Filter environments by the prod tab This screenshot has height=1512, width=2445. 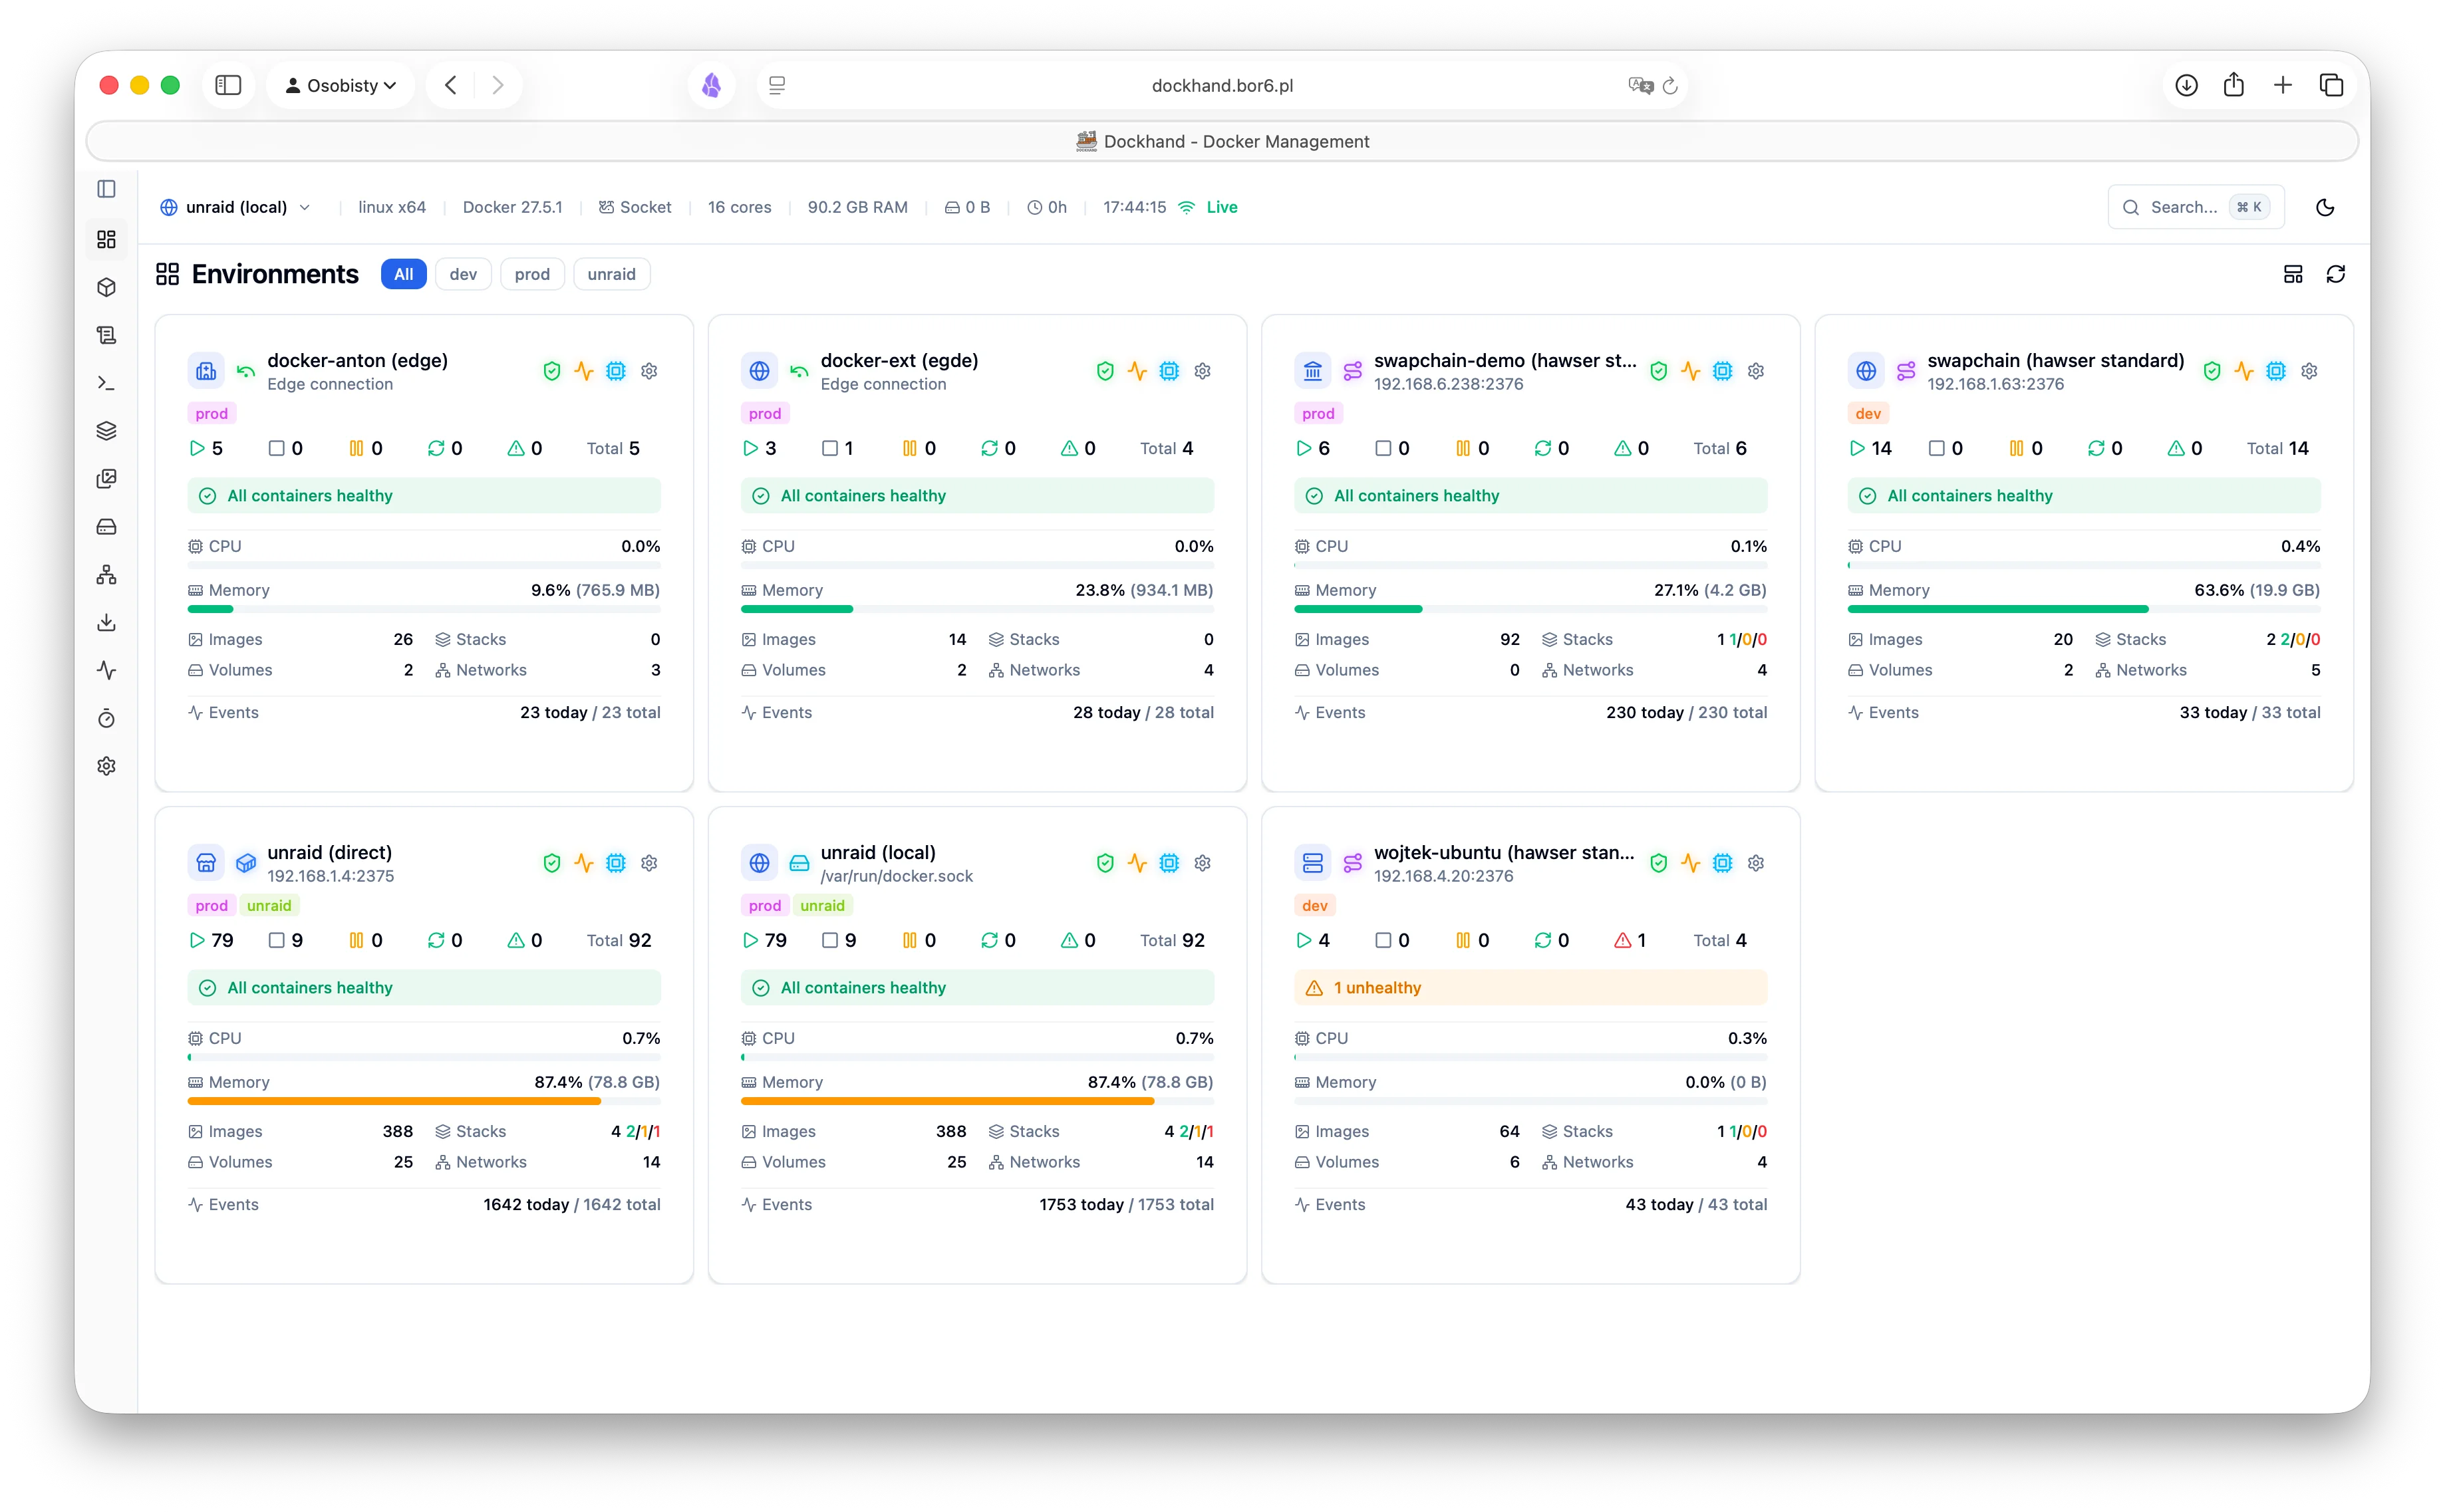(532, 274)
